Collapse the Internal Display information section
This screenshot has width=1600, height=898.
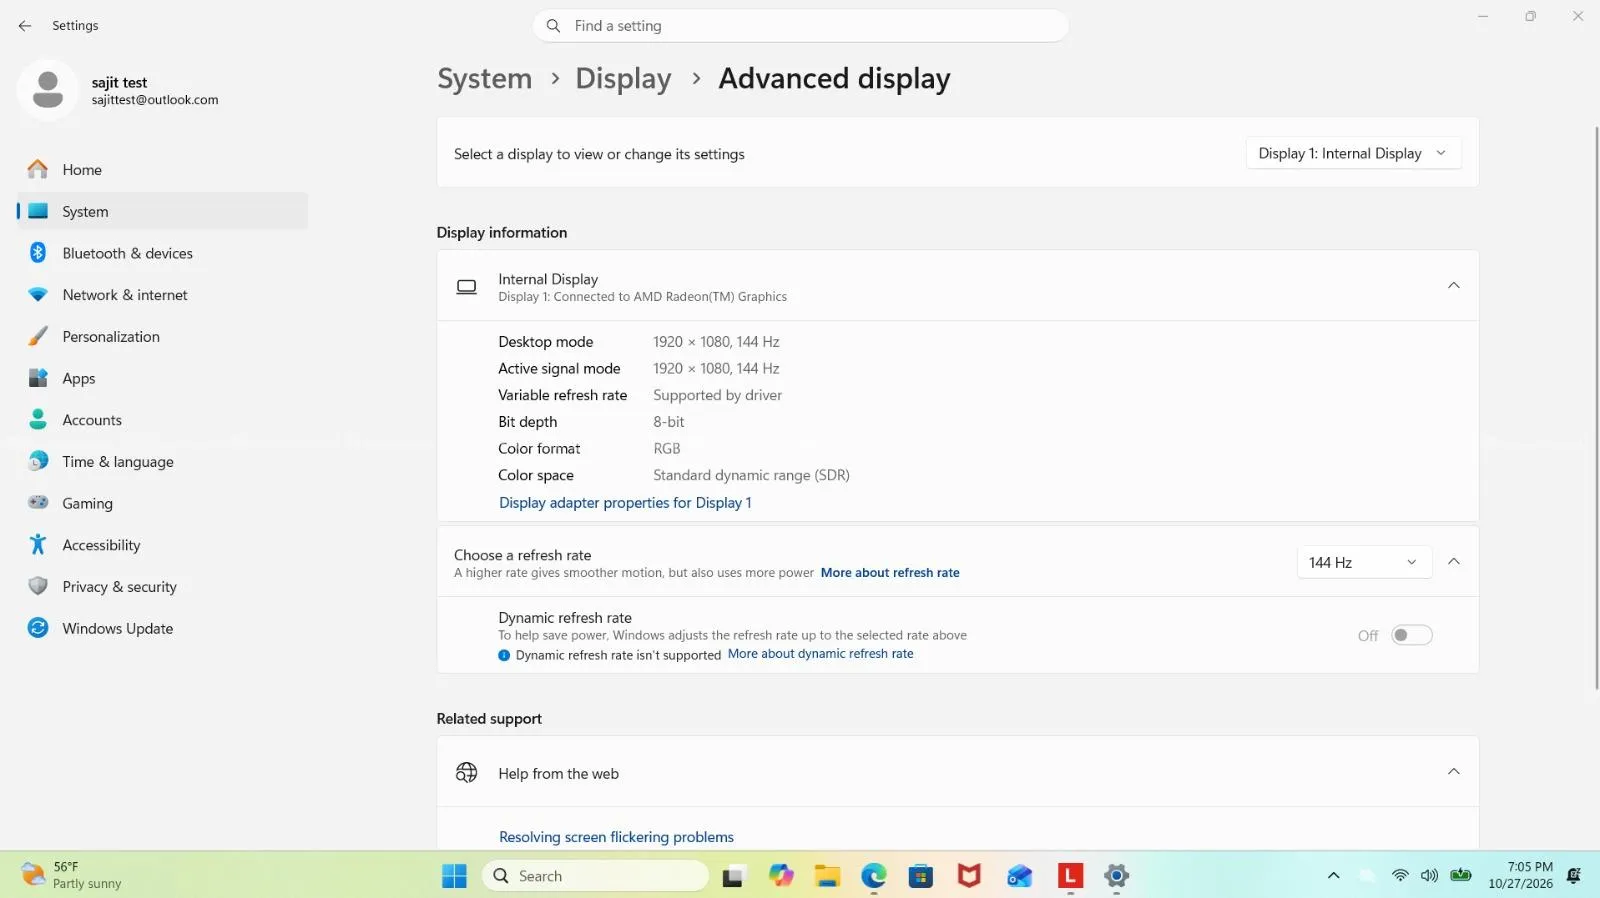click(1454, 286)
